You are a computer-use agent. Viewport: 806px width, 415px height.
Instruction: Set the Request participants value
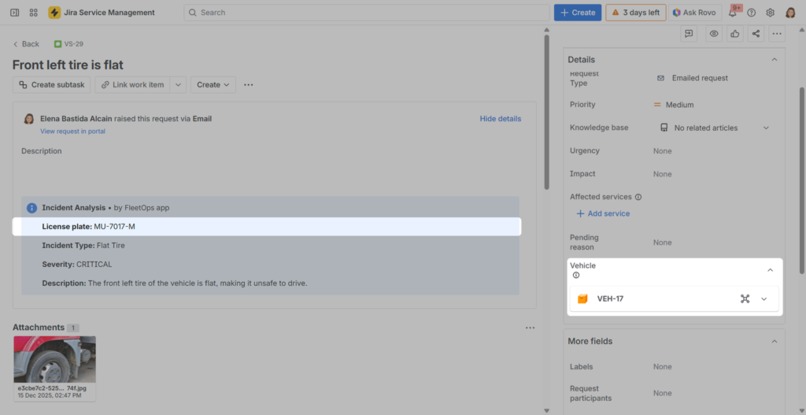point(663,393)
